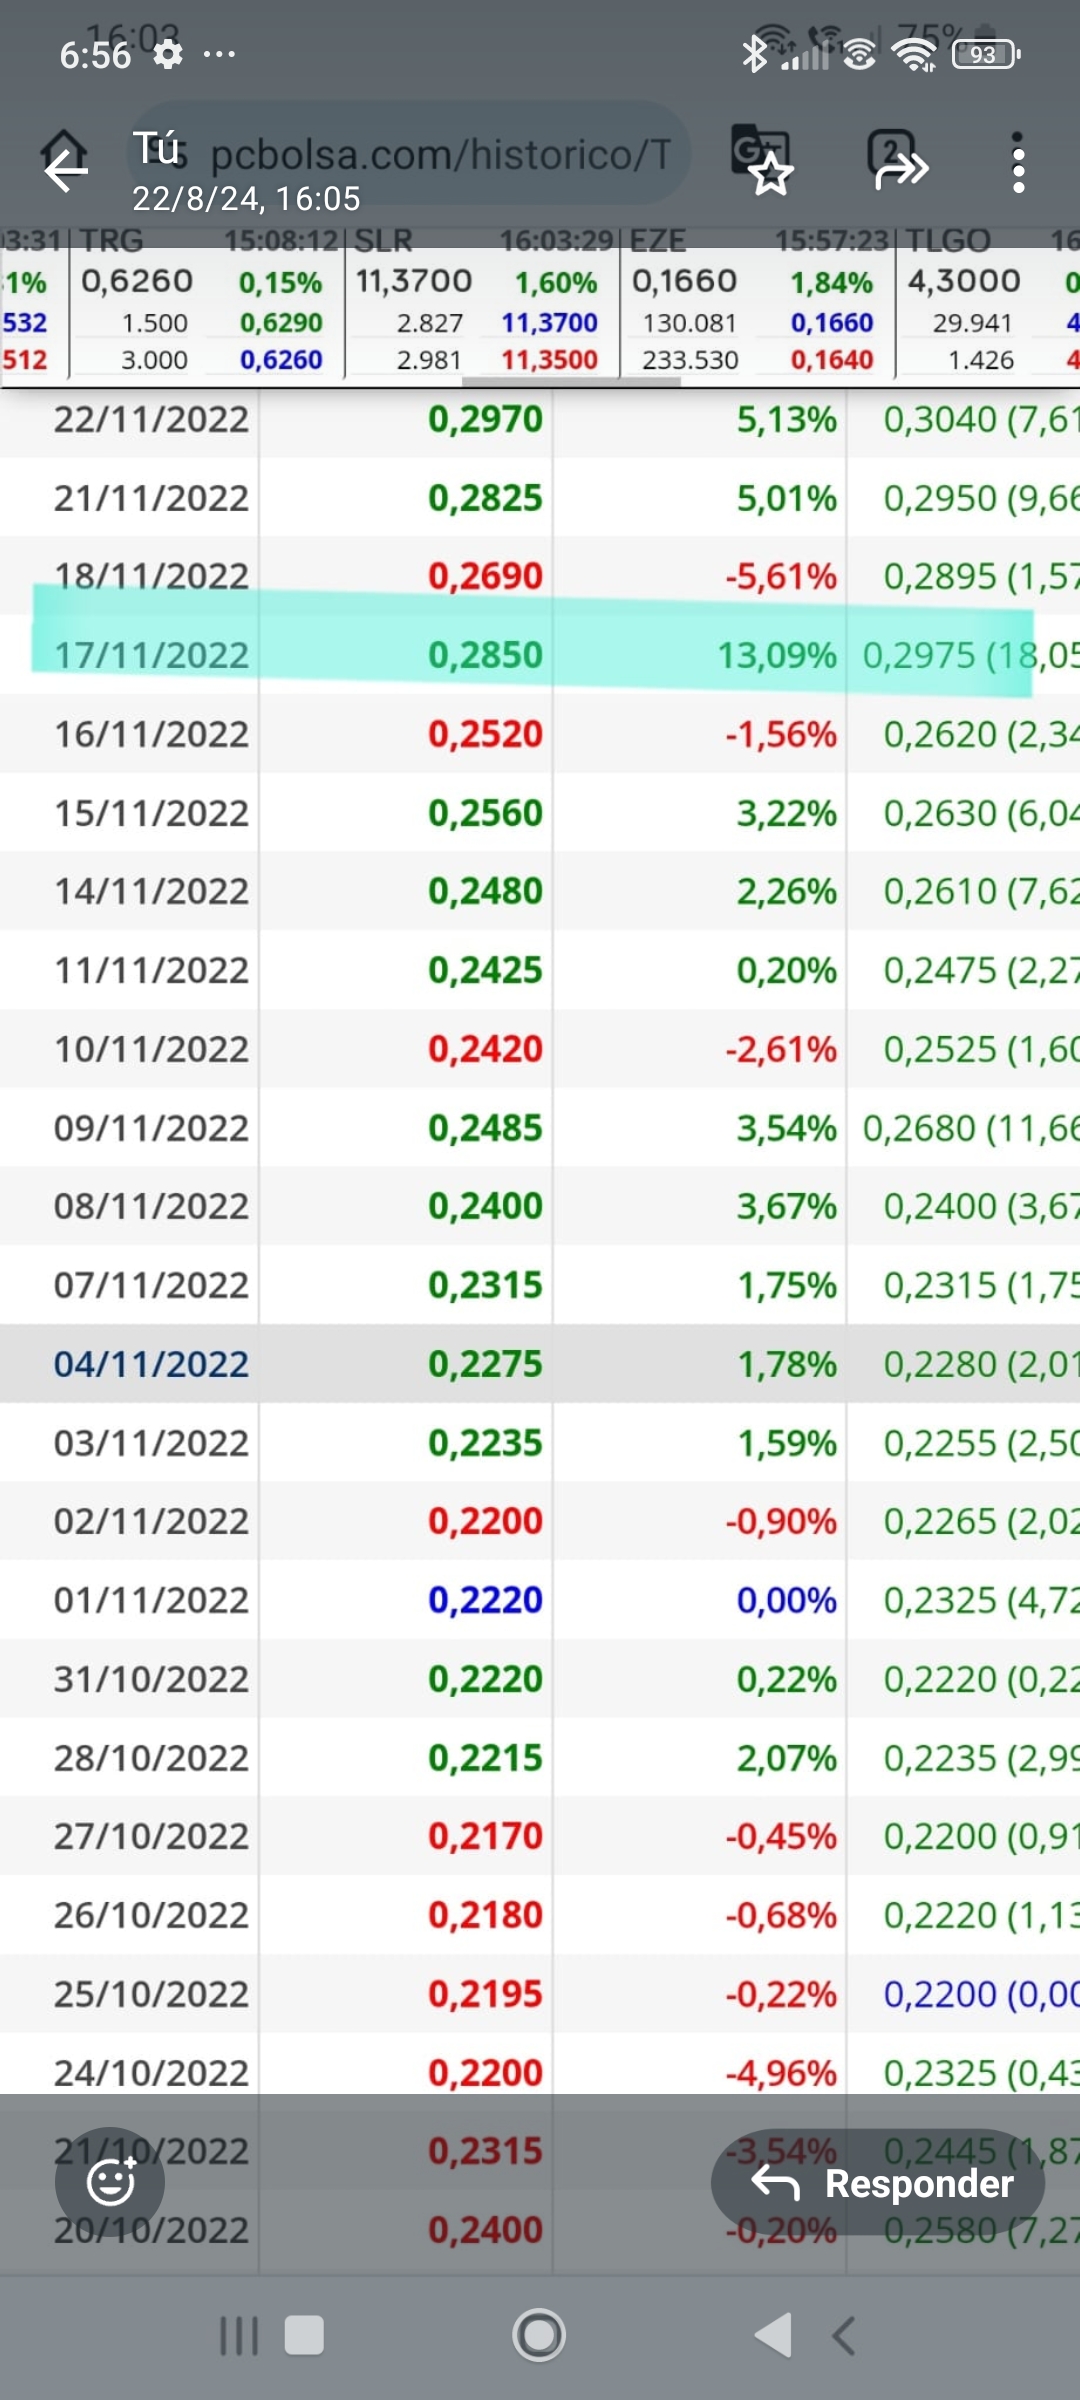1080x2400 pixels.
Task: Tap the TLGO ticker quote box
Action: (x=988, y=304)
